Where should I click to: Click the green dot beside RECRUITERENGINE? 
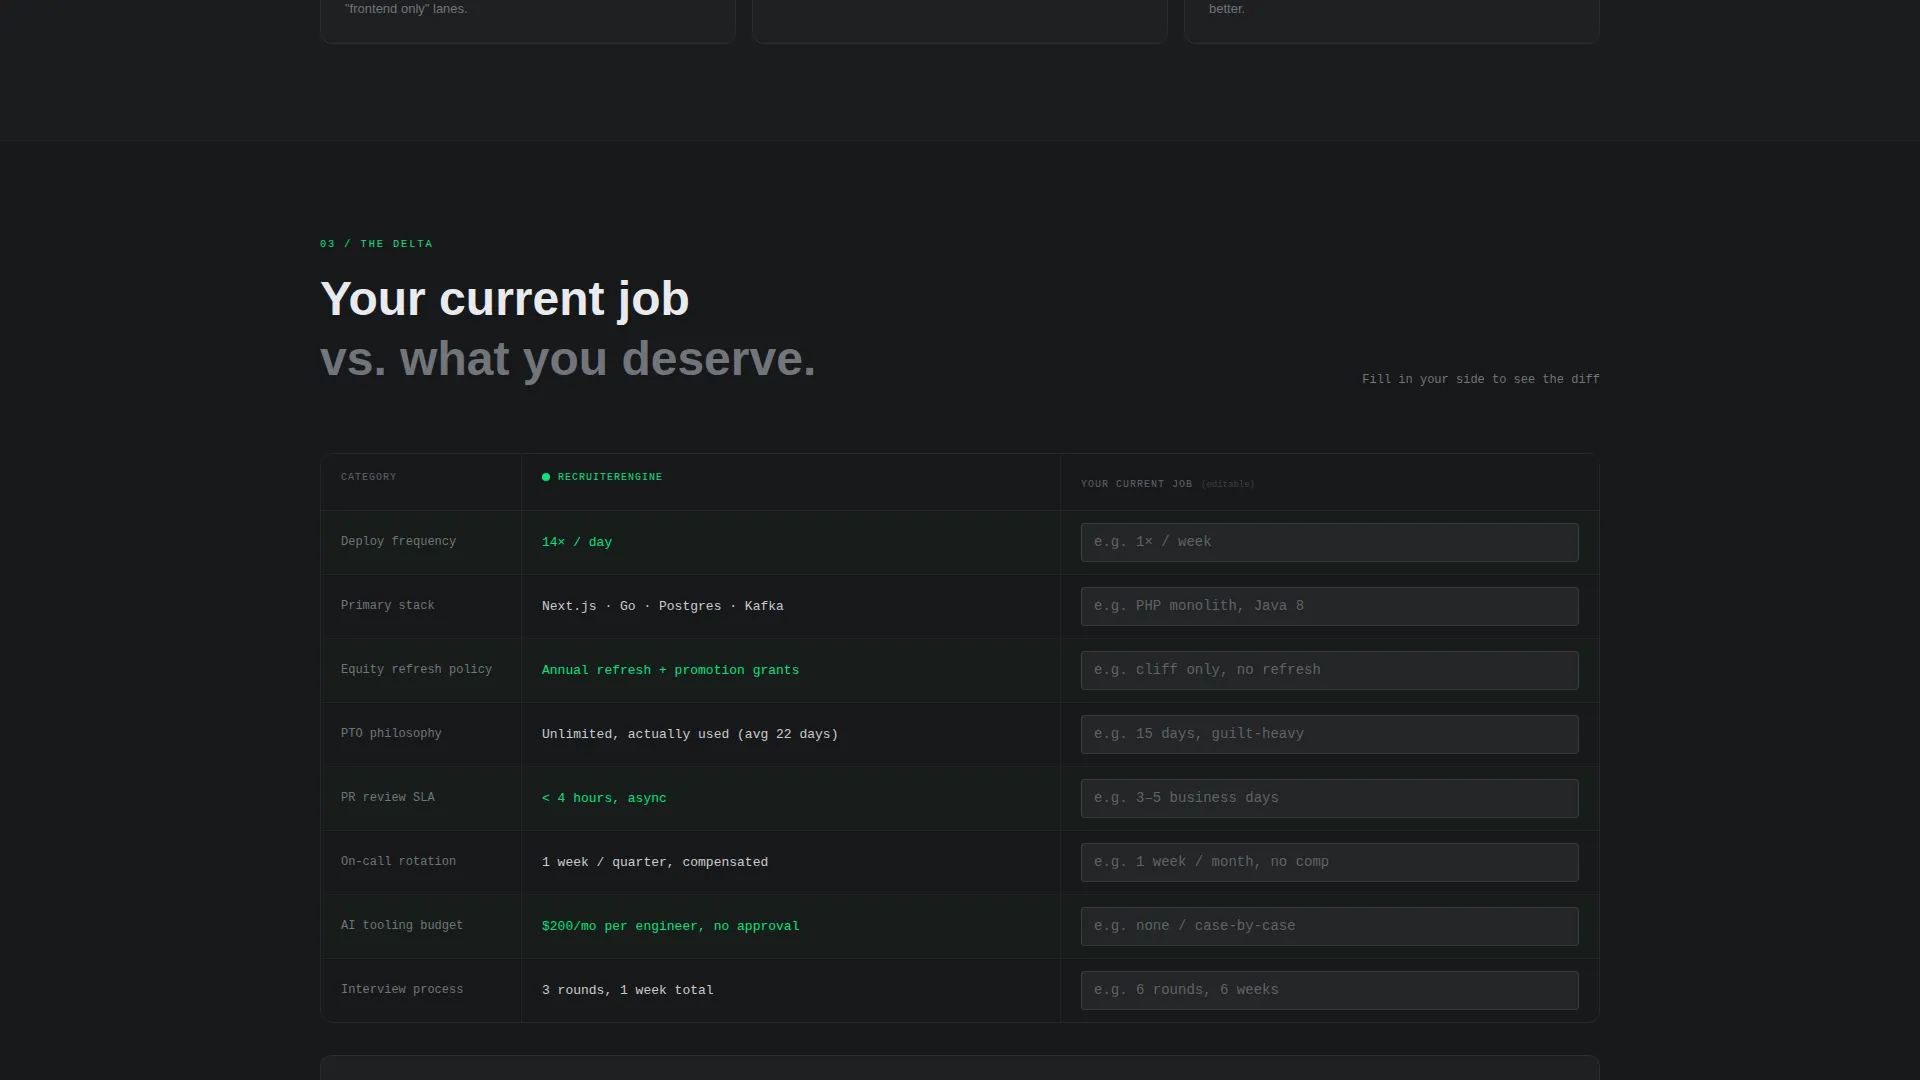point(546,477)
